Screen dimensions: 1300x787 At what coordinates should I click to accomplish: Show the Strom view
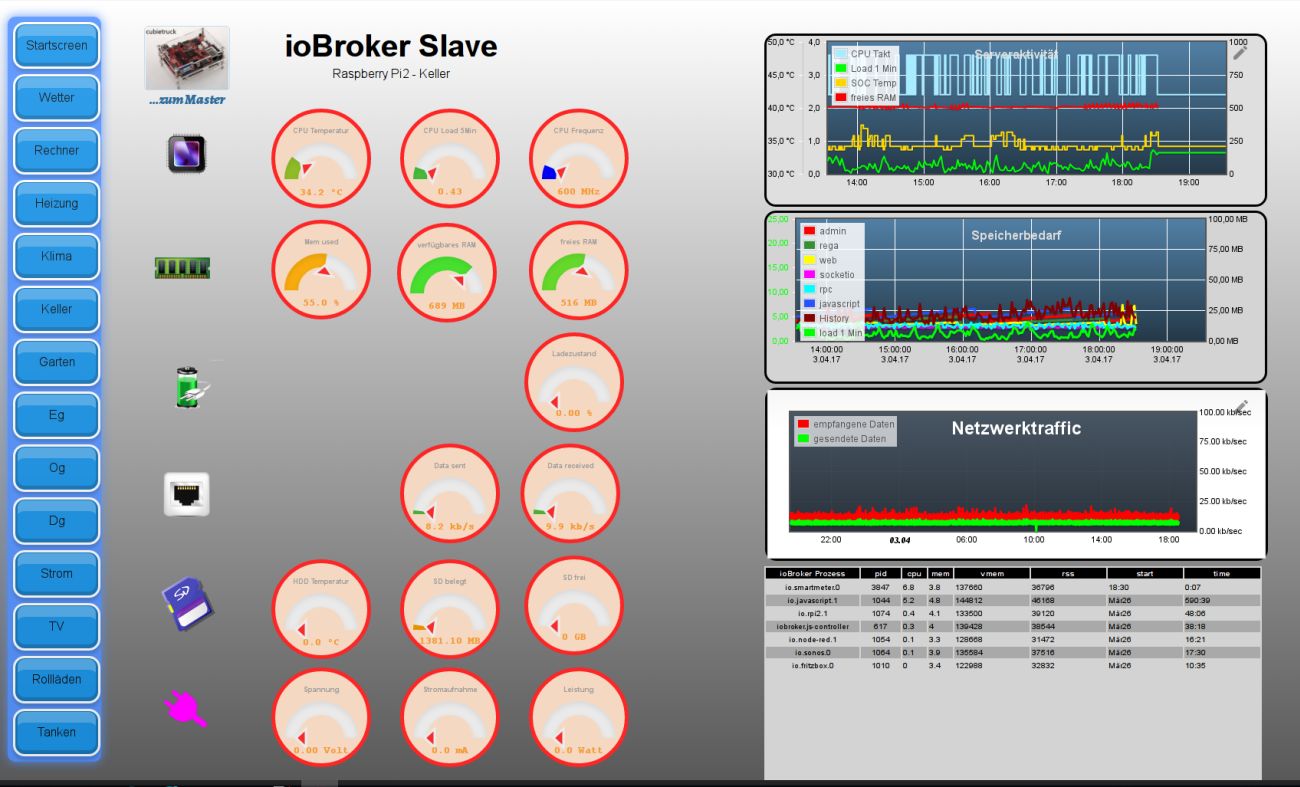pyautogui.click(x=57, y=574)
